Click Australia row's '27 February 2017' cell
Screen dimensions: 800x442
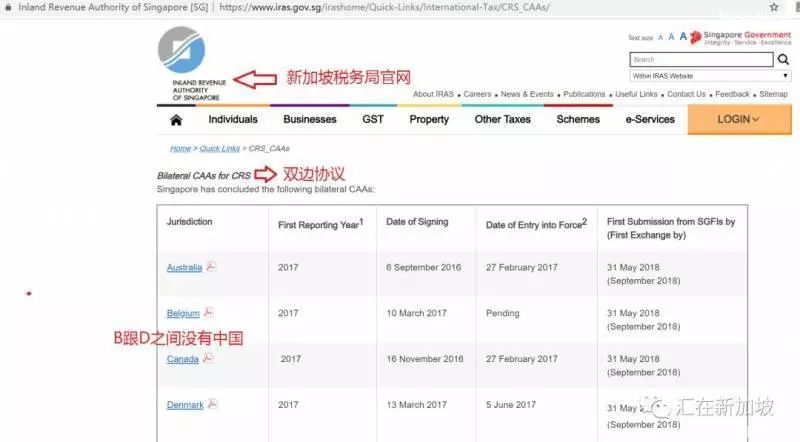(x=521, y=267)
